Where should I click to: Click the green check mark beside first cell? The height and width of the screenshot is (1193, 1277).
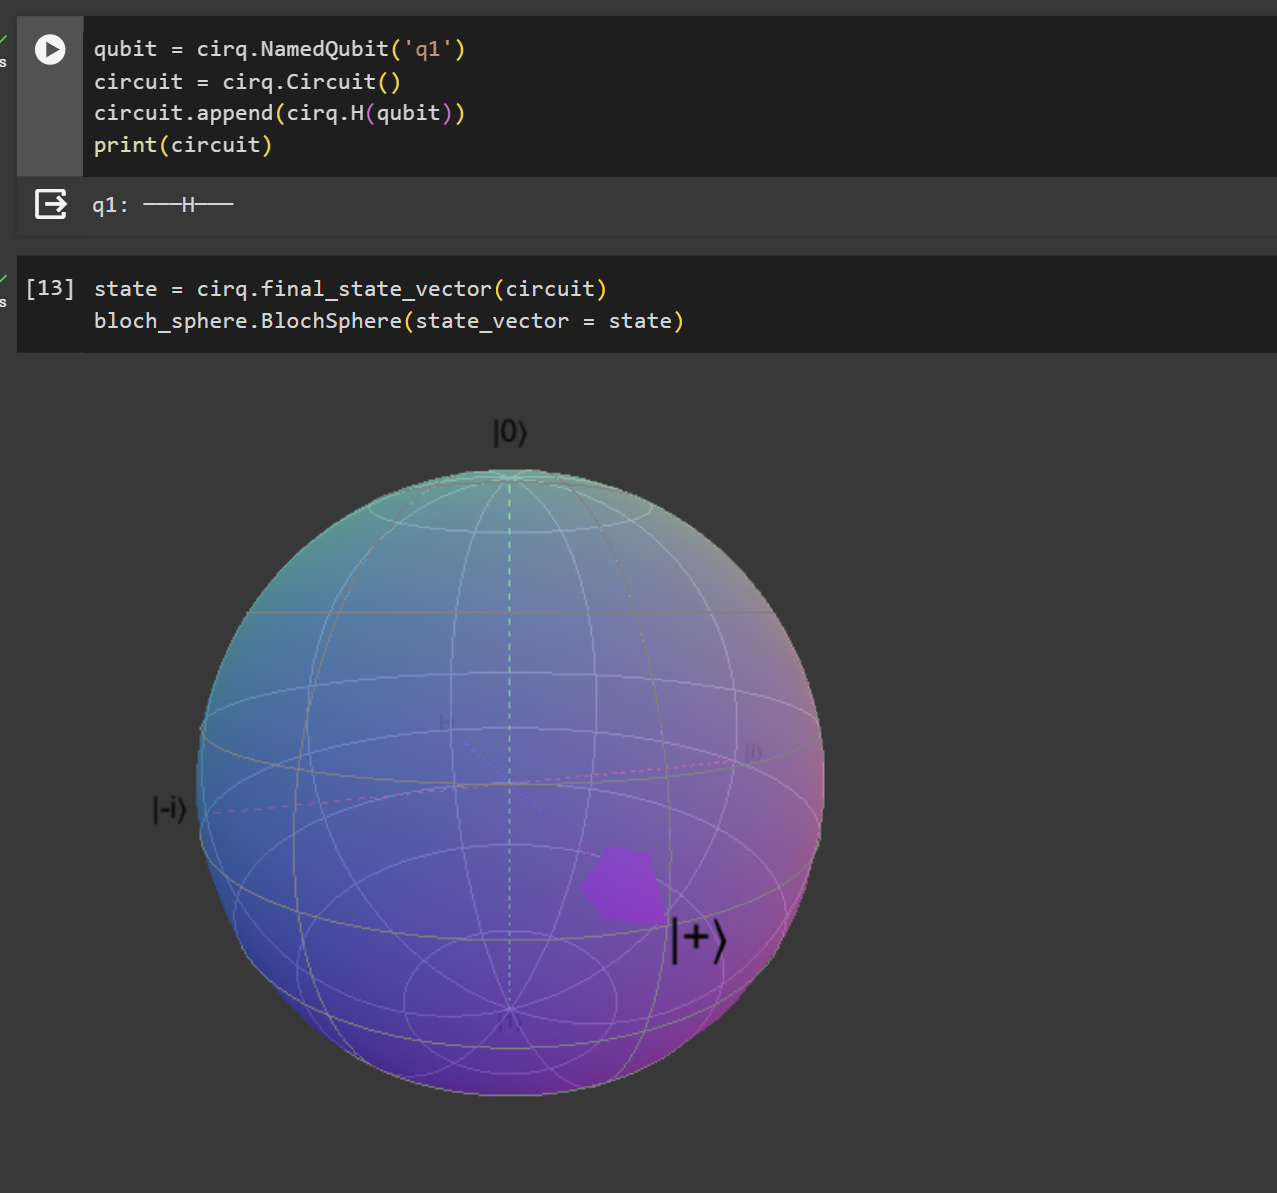[4, 40]
